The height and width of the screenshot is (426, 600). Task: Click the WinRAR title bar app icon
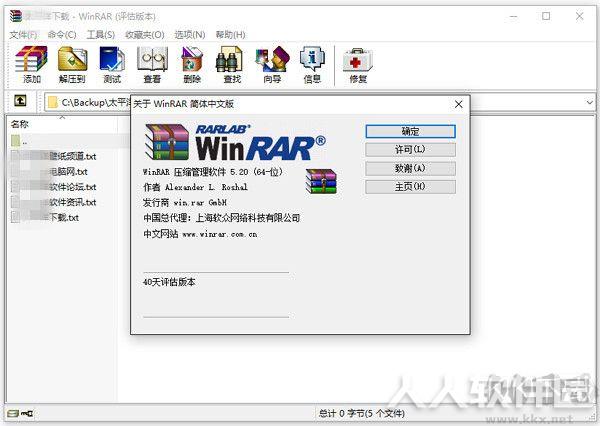pos(16,16)
